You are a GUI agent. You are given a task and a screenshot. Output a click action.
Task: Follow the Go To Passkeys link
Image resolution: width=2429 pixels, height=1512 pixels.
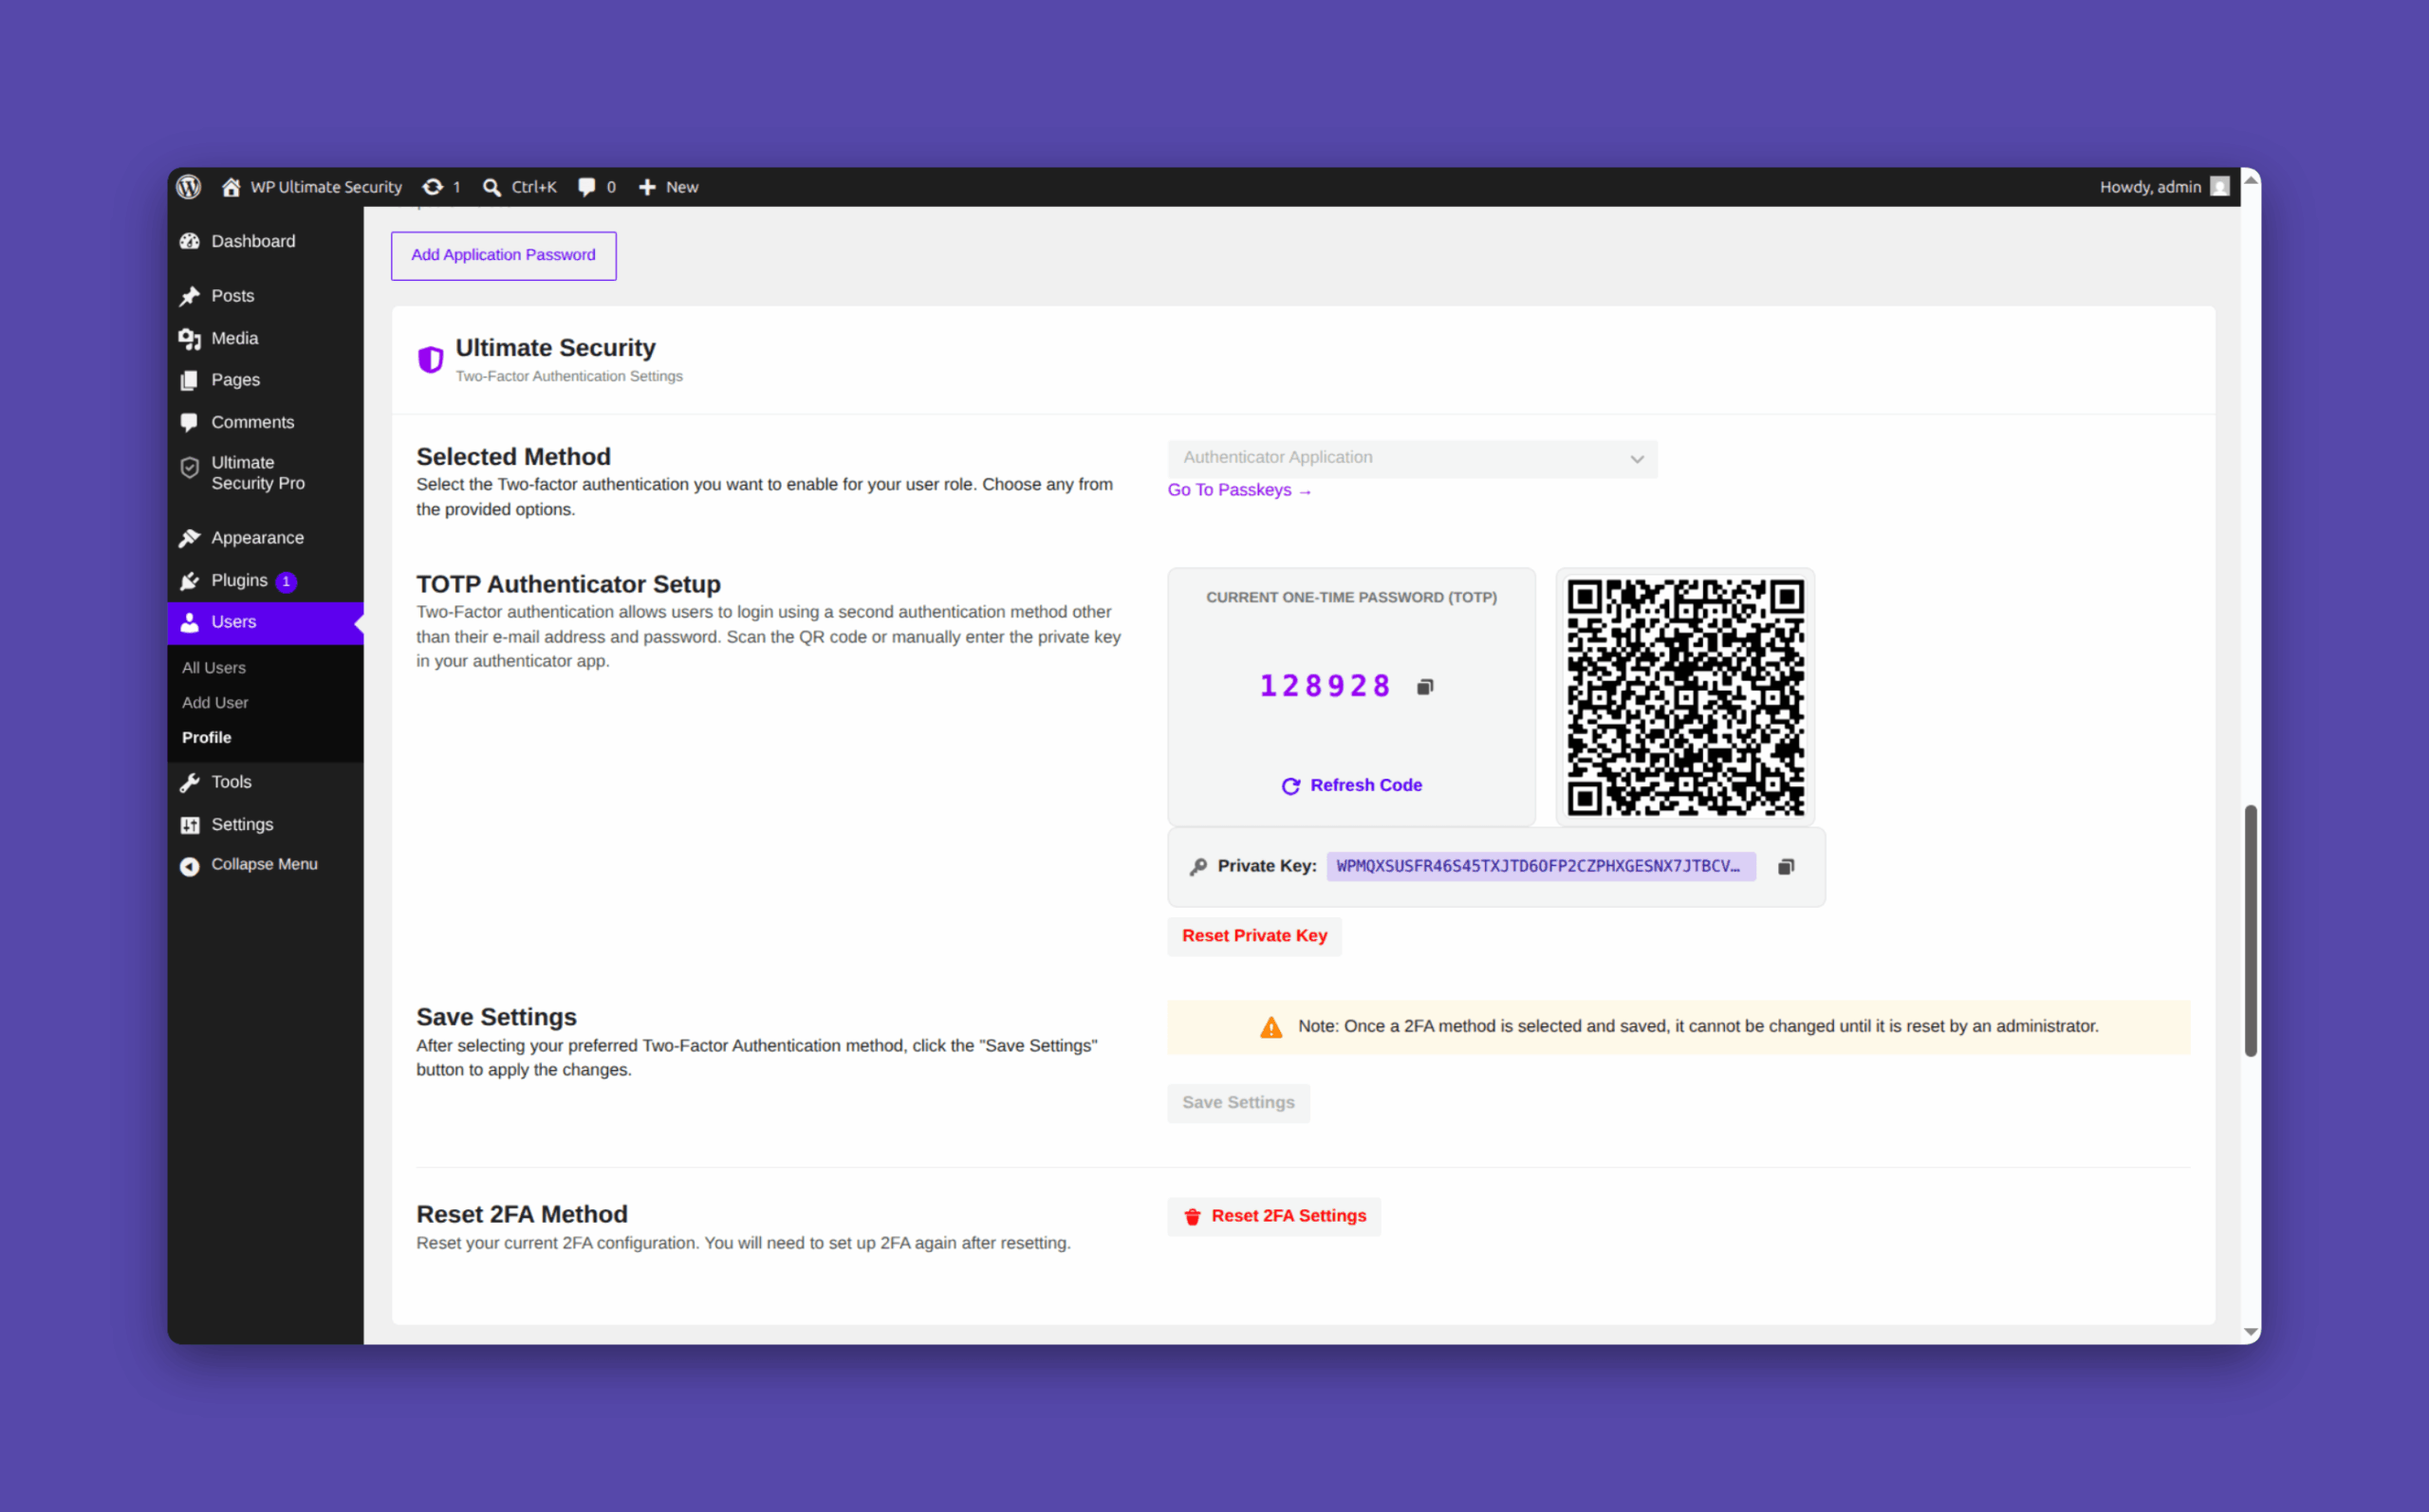[x=1240, y=490]
